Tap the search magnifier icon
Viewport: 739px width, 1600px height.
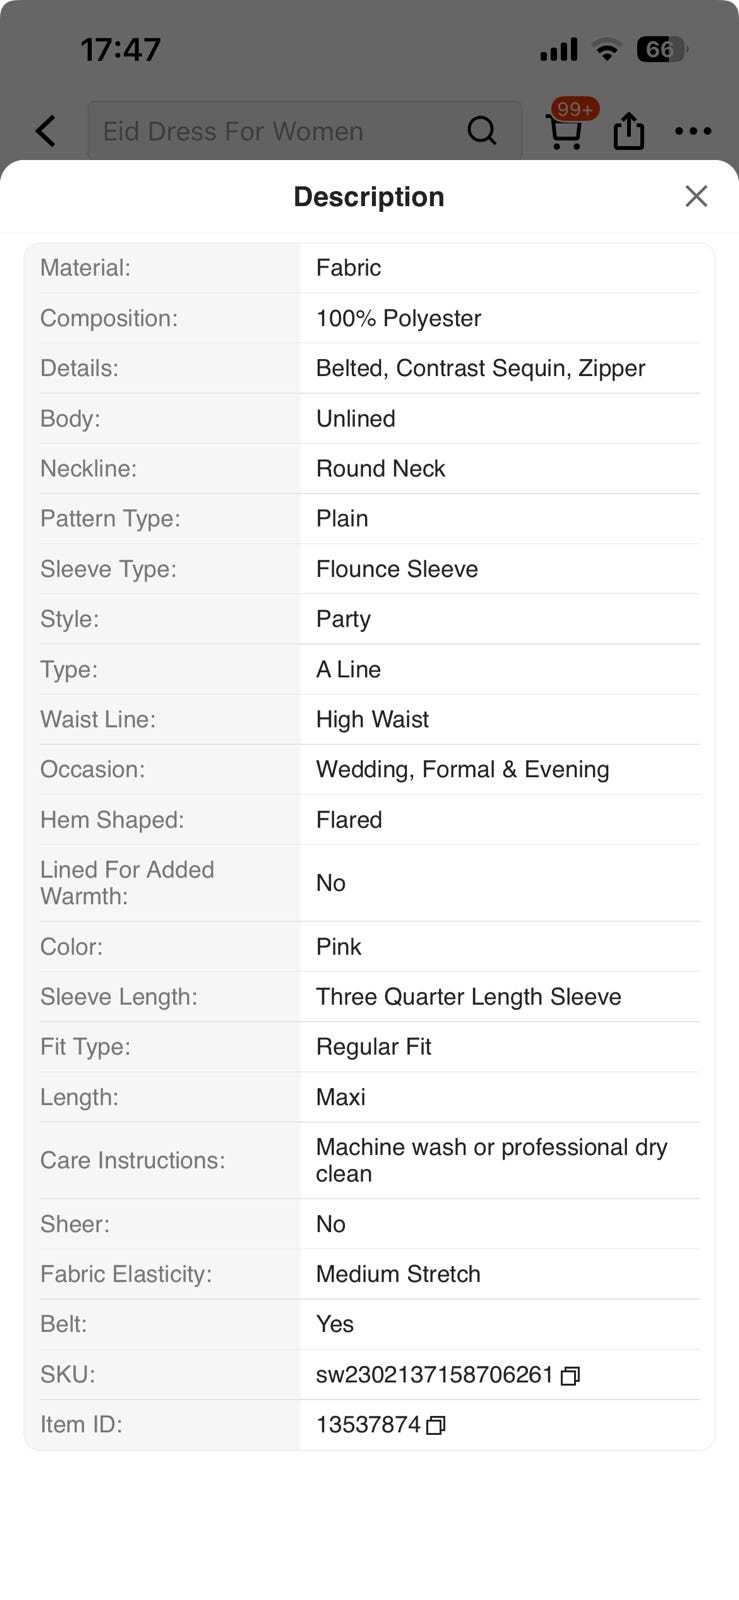(482, 130)
